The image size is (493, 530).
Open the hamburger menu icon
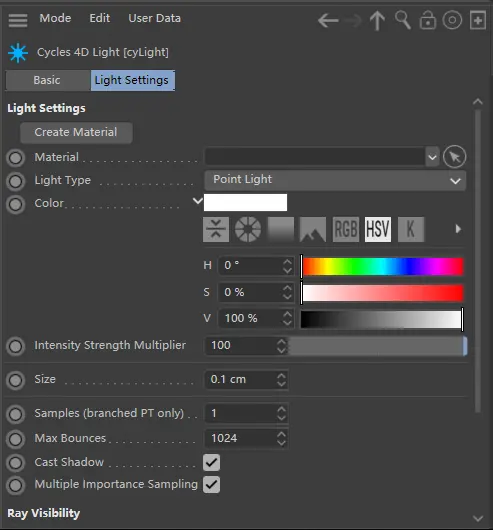(x=18, y=20)
